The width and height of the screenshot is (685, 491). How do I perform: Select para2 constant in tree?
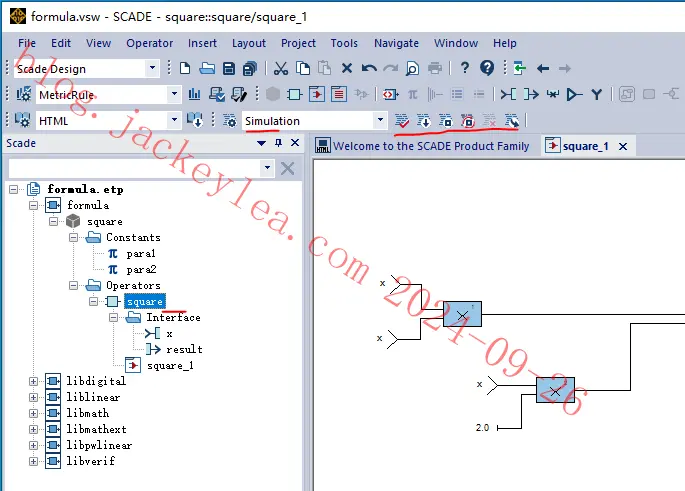[141, 270]
